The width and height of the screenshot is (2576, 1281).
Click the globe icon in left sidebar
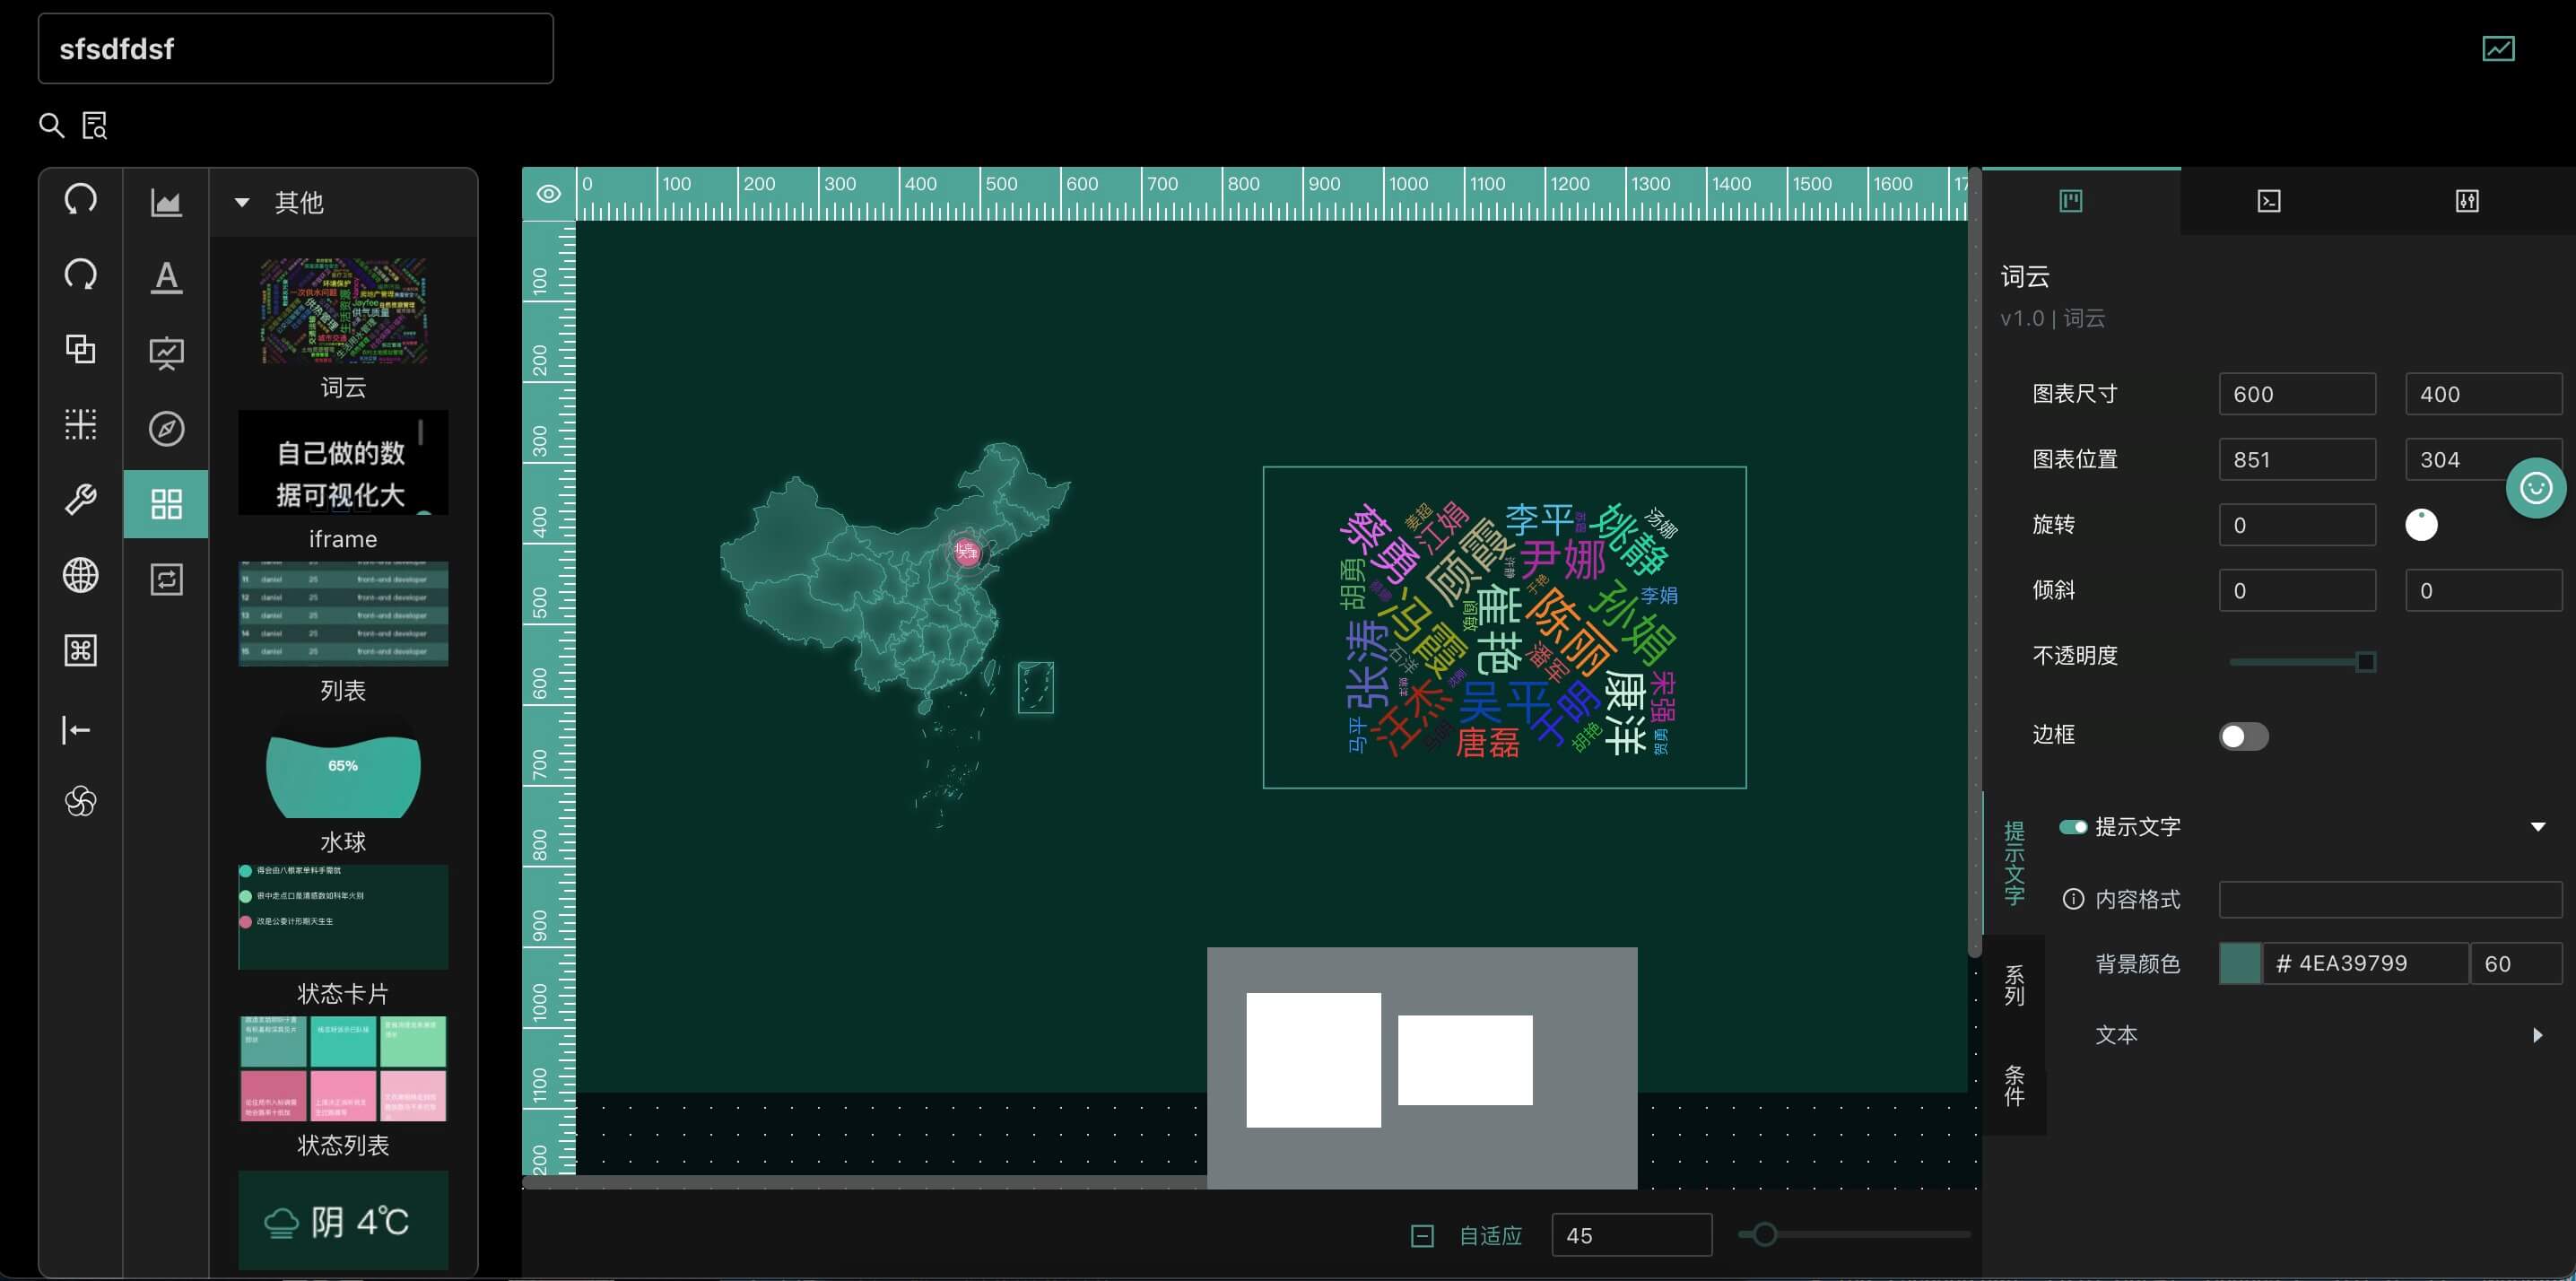tap(80, 575)
